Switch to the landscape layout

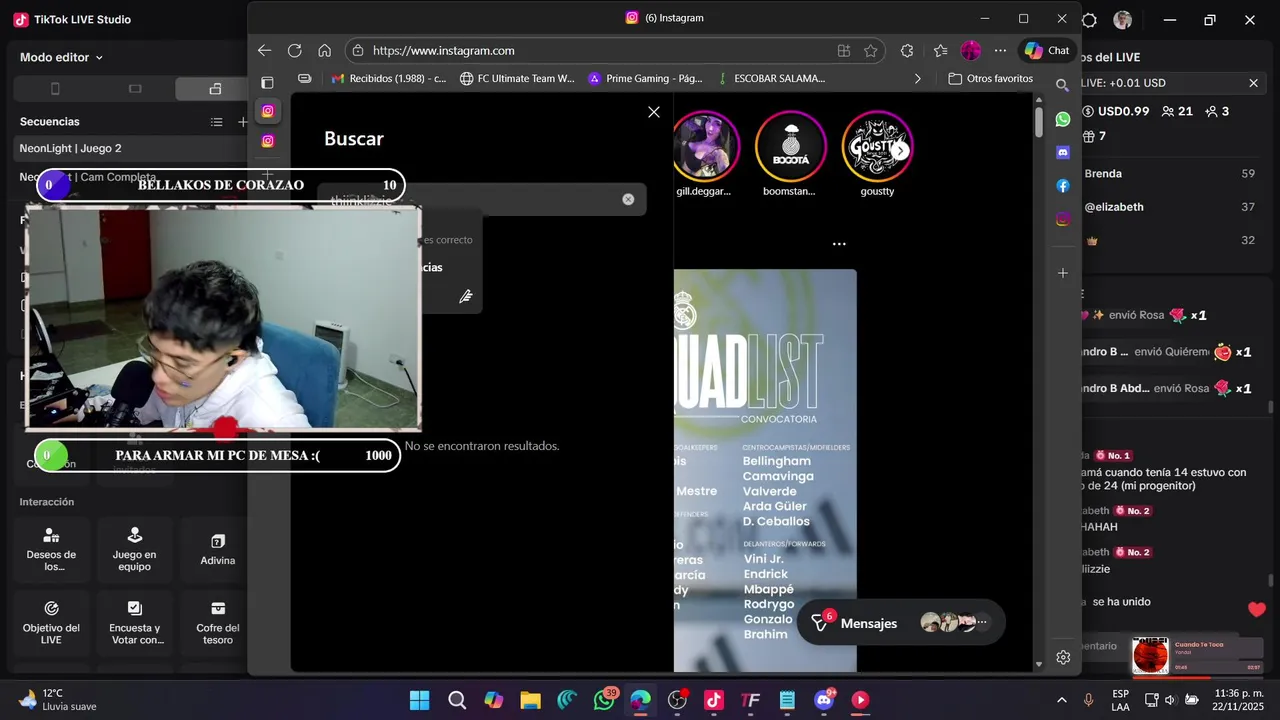[135, 89]
